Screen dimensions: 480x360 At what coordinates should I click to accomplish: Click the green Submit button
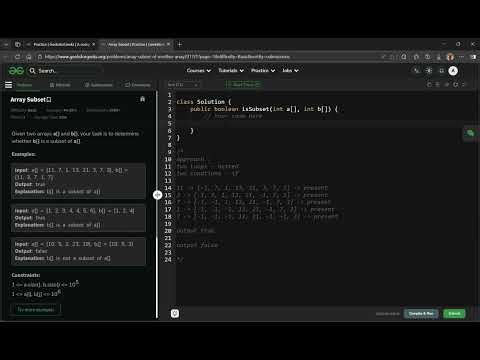click(454, 314)
